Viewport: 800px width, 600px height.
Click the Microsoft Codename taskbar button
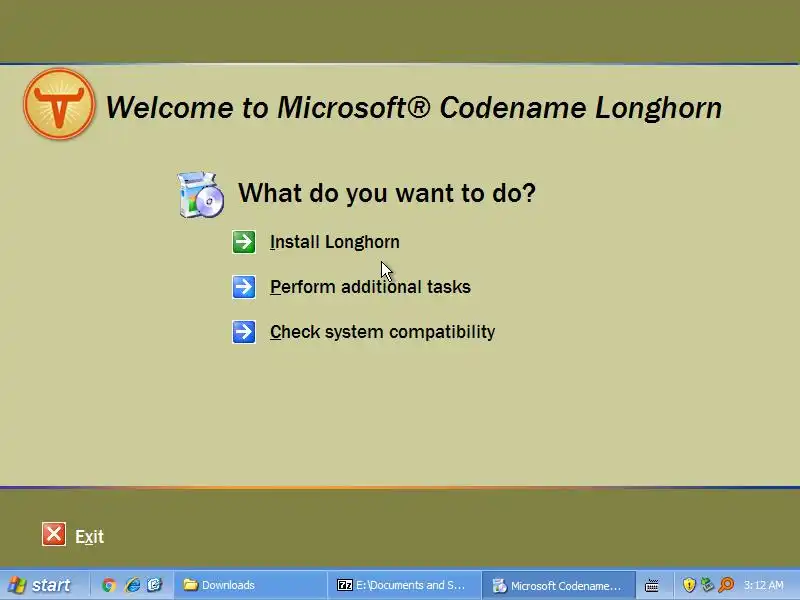[558, 585]
